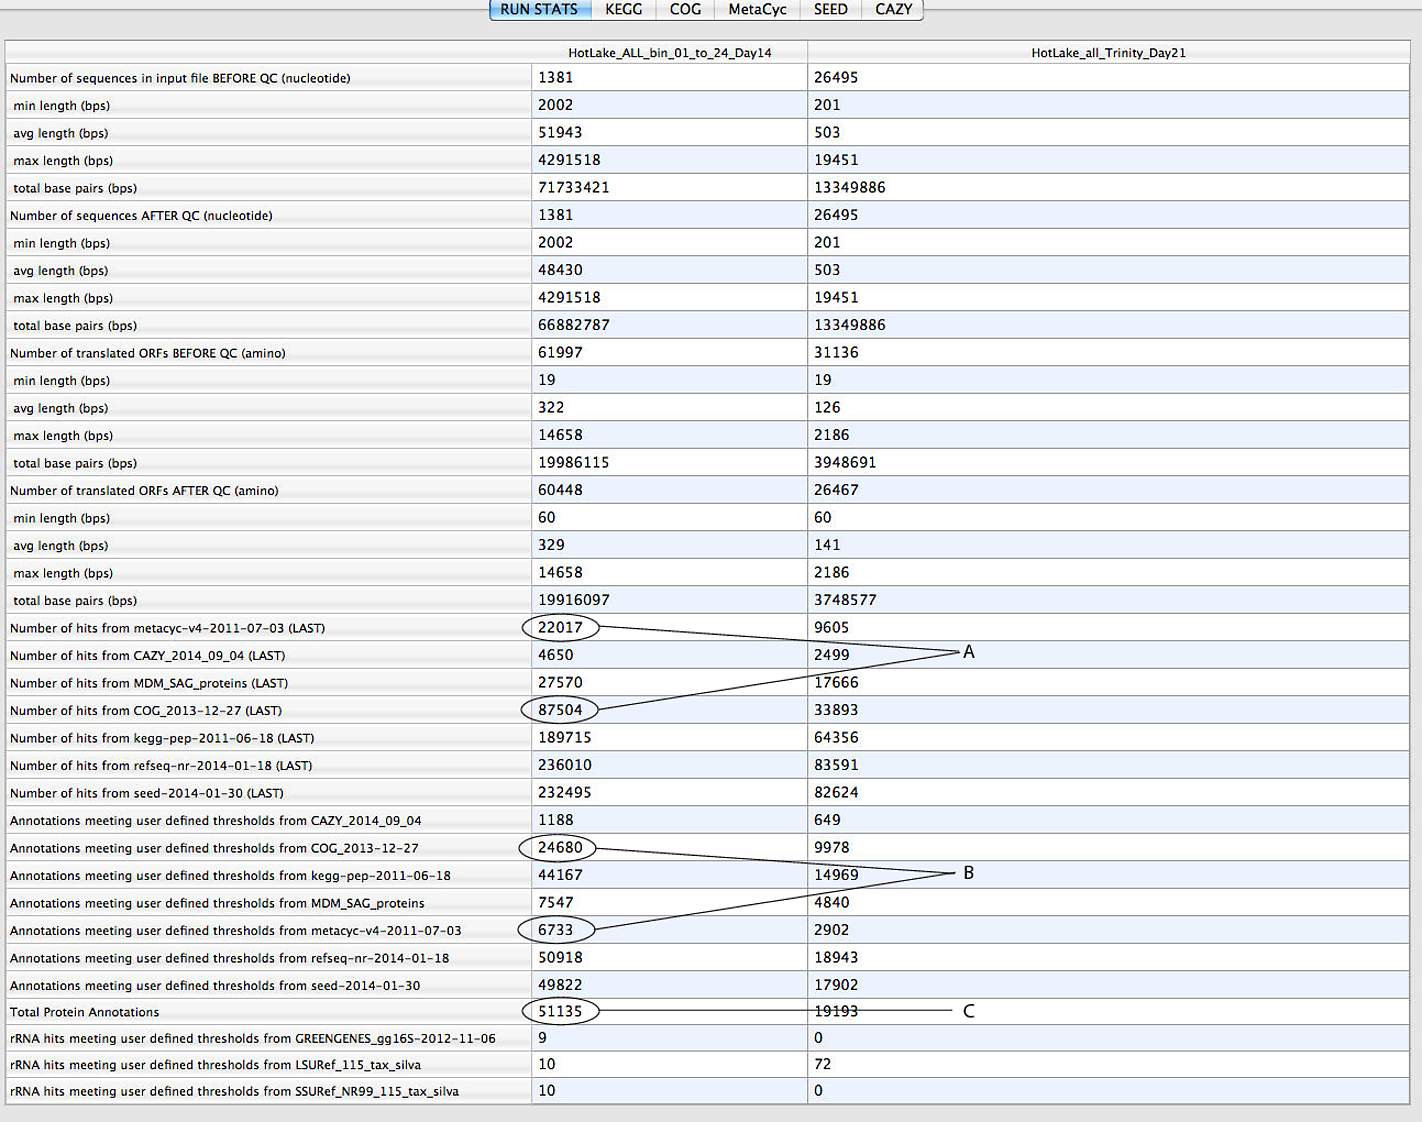Viewport: 1422px width, 1122px height.
Task: Select 'Number of hits from MDM_SAG_proteins (LAST)' row
Action: (707, 683)
